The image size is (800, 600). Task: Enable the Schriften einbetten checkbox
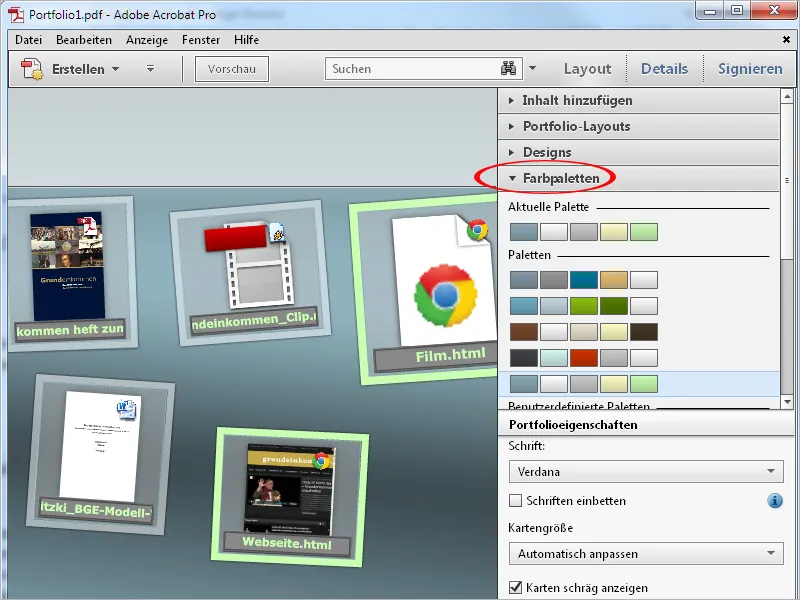pyautogui.click(x=515, y=501)
